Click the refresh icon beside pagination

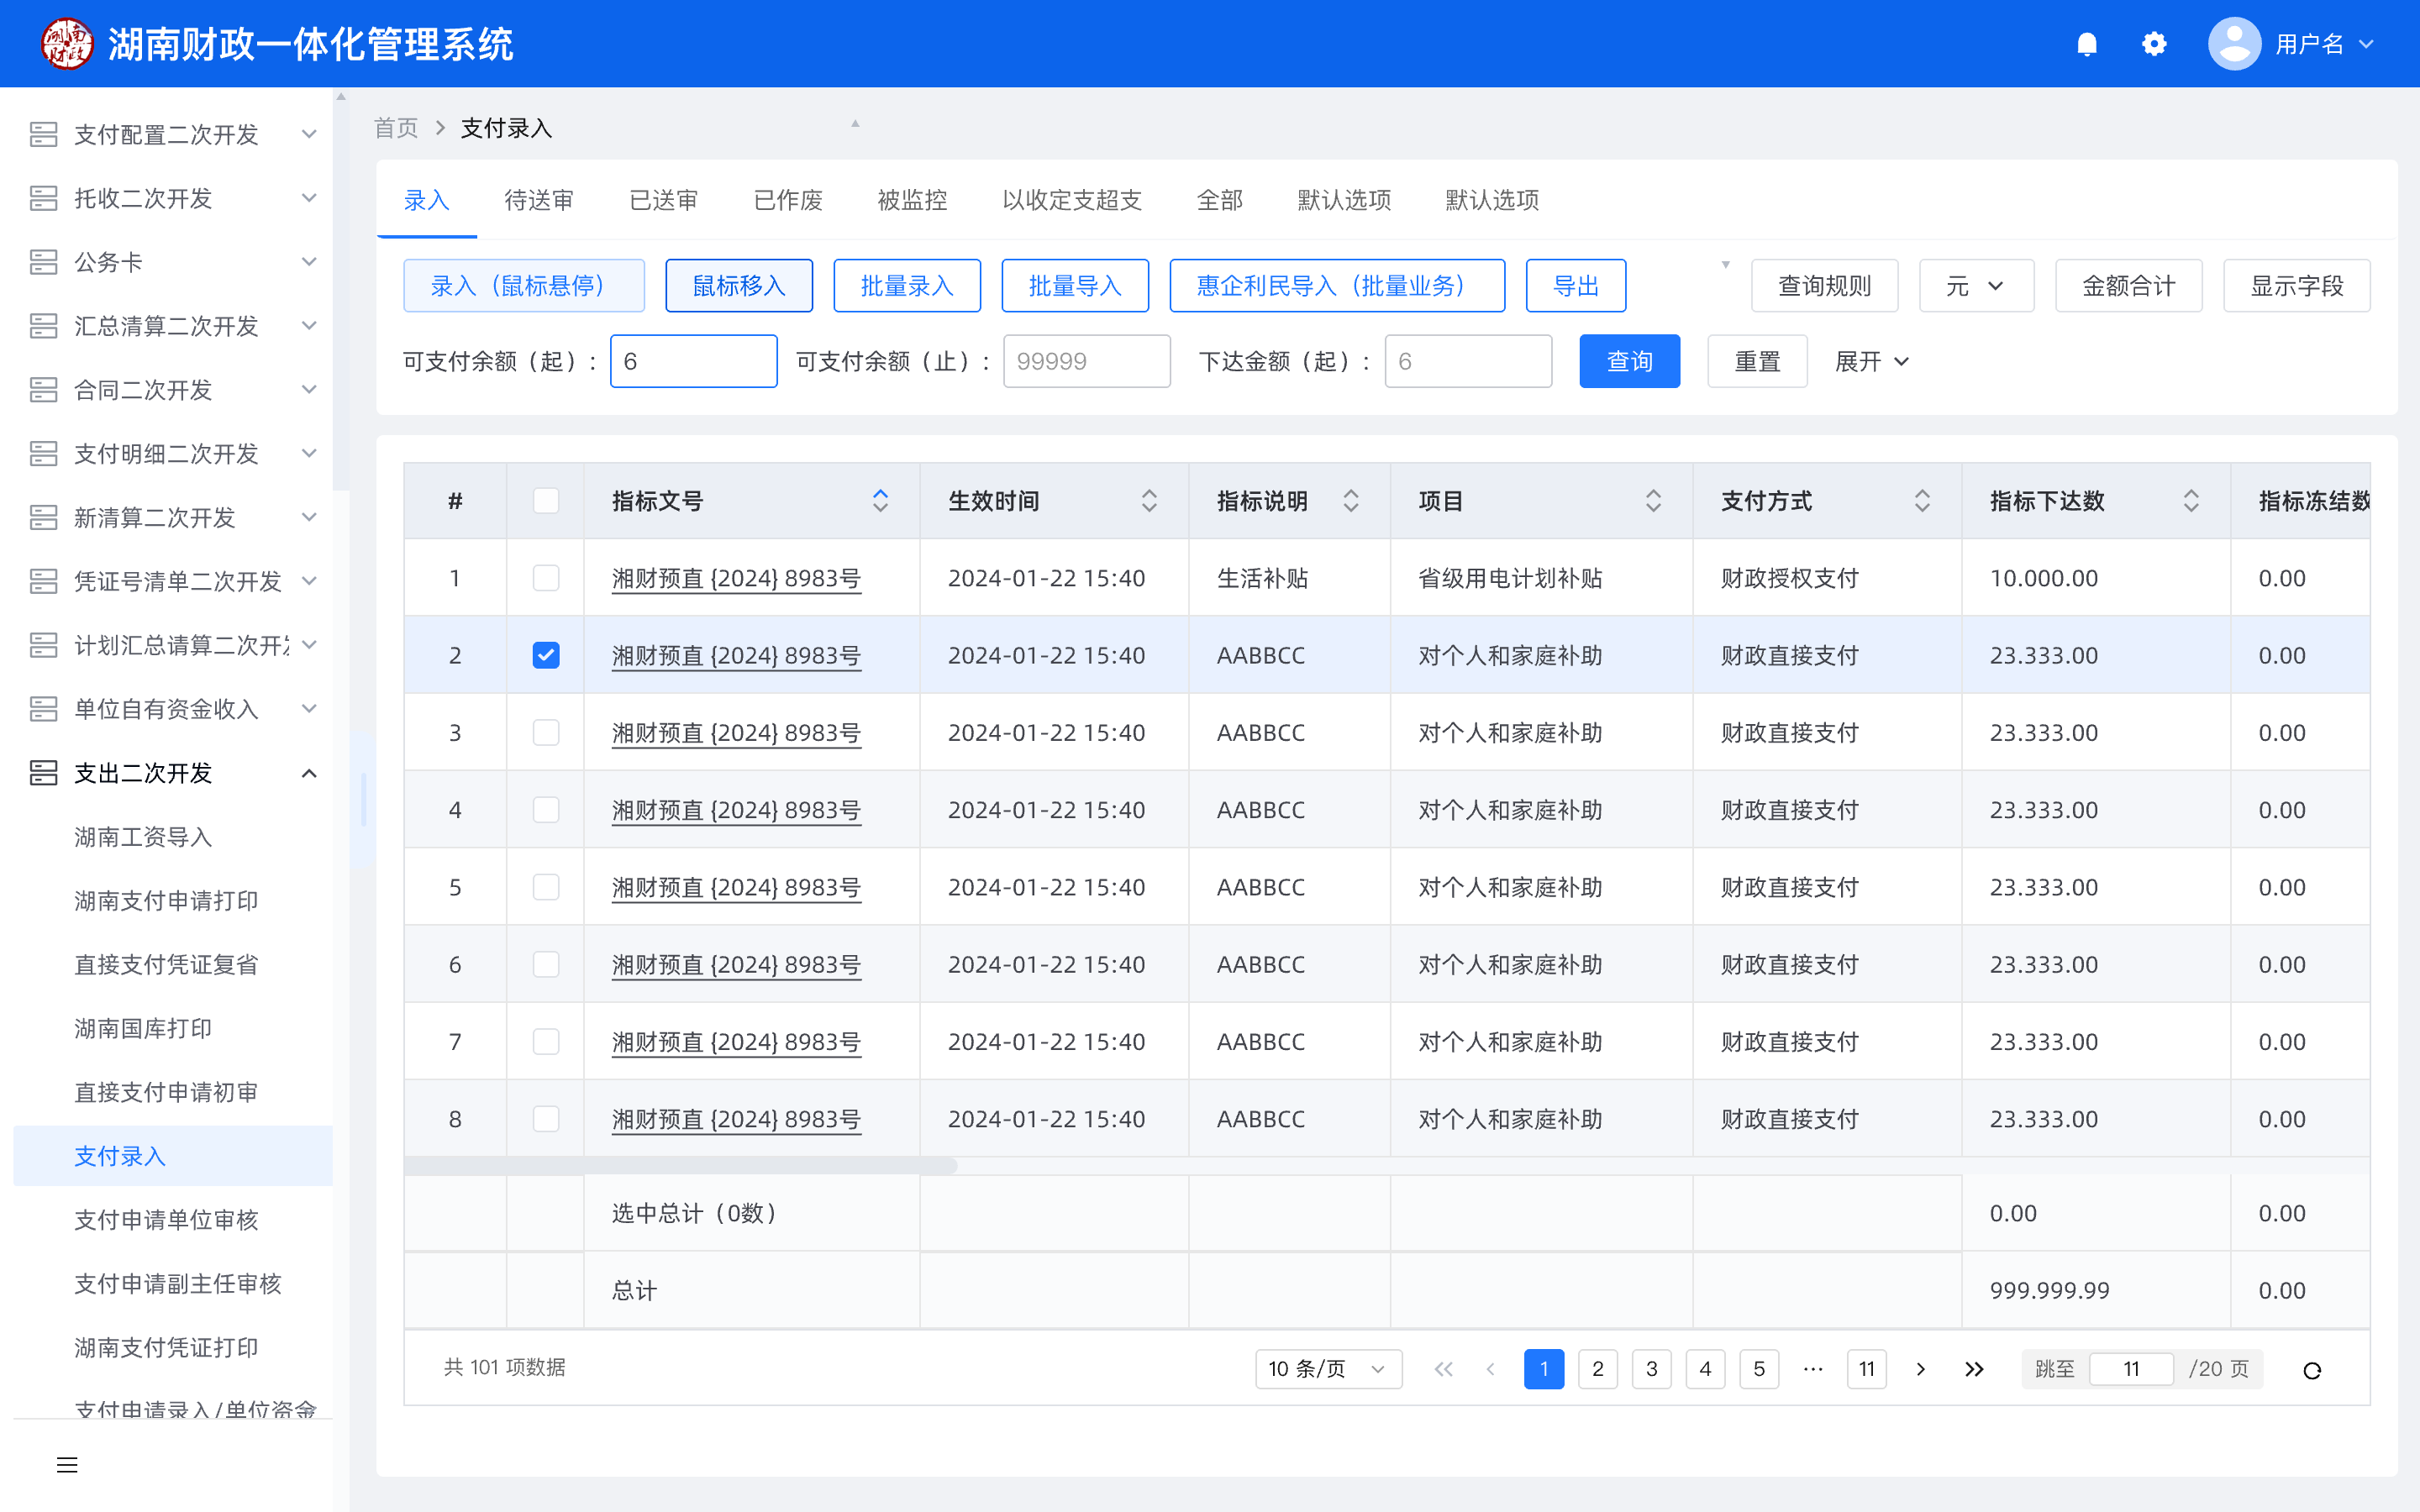pos(2311,1369)
